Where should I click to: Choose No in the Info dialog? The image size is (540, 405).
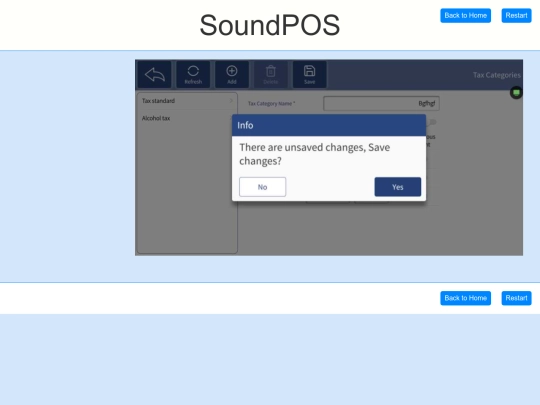(262, 187)
